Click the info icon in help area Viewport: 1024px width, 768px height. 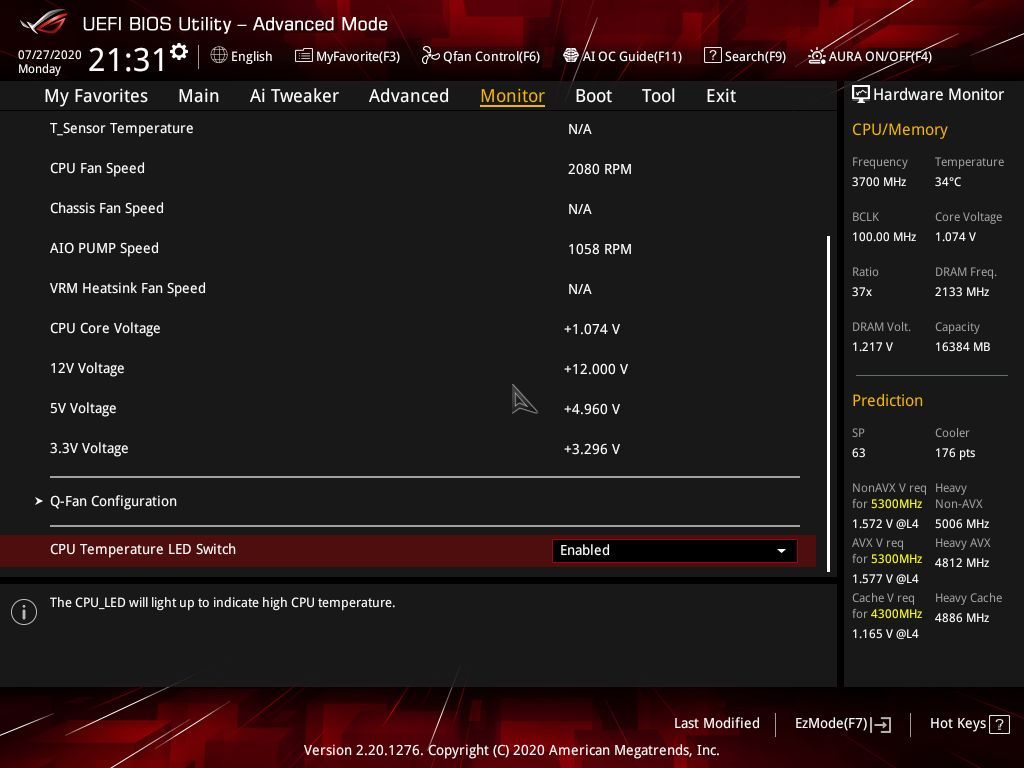[24, 612]
